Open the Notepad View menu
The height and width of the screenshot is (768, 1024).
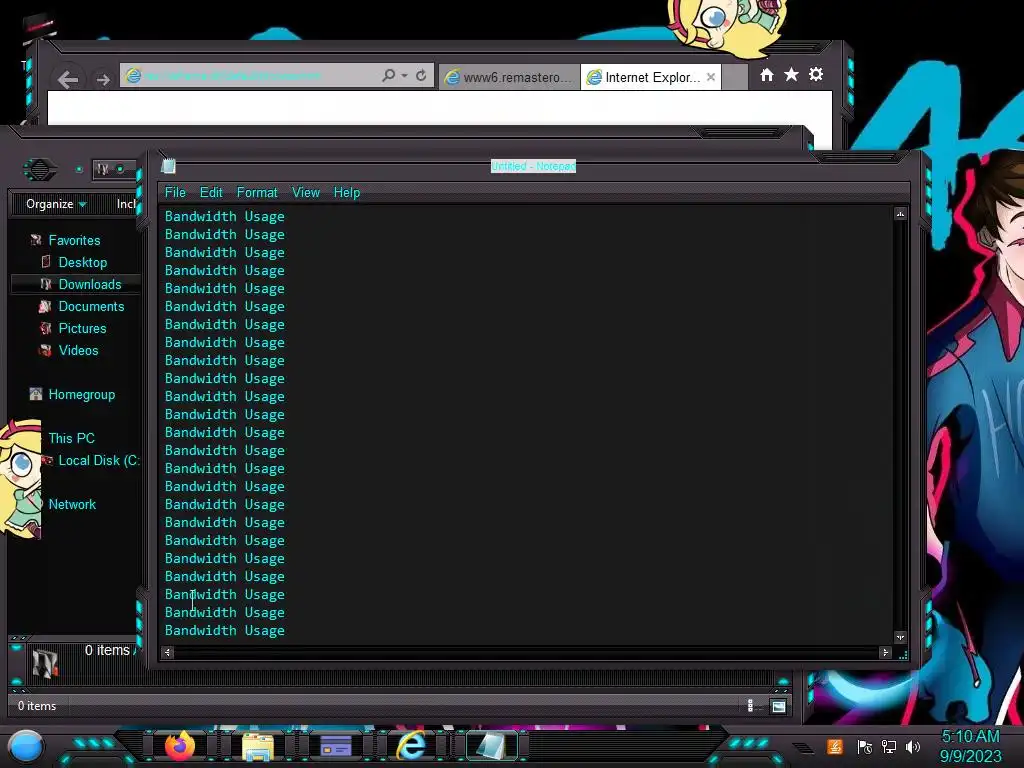click(x=306, y=192)
